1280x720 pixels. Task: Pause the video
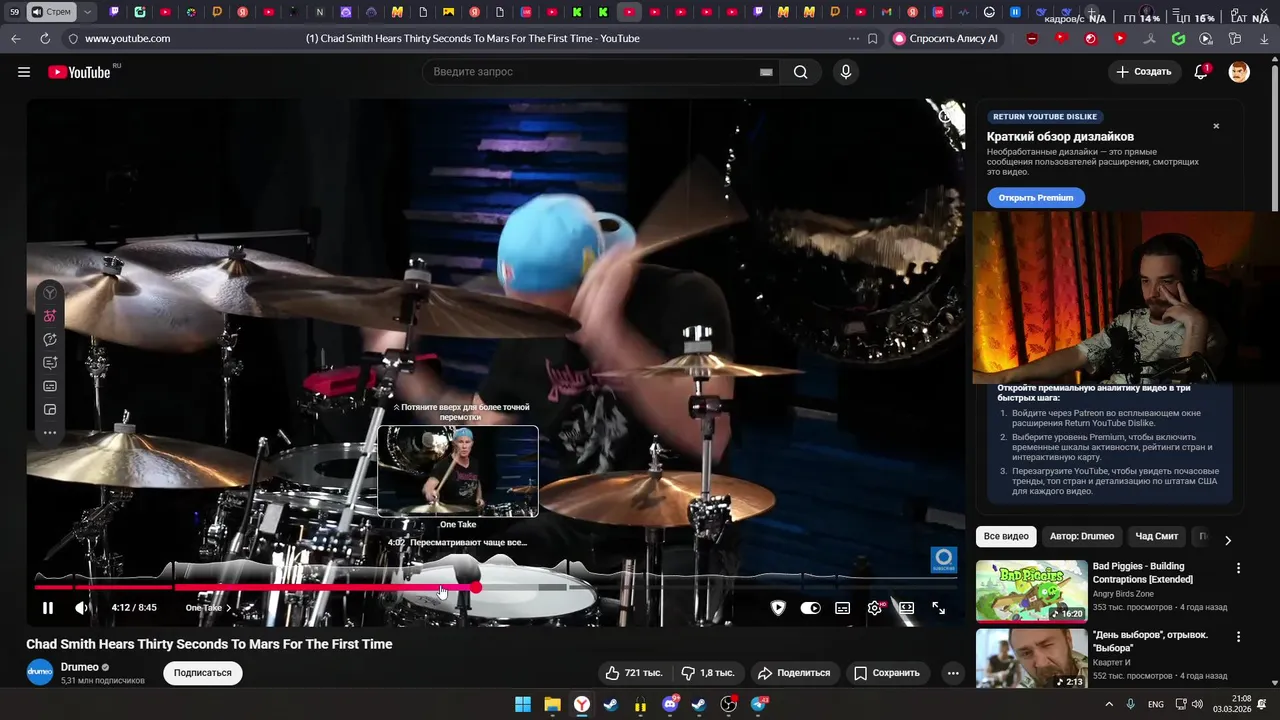(47, 607)
